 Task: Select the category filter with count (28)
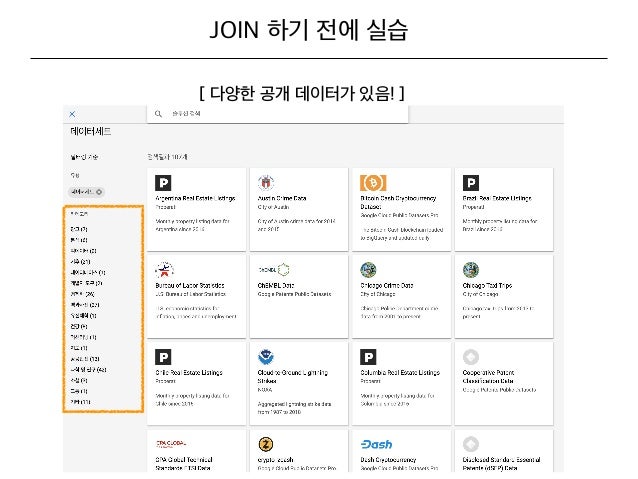(x=83, y=294)
